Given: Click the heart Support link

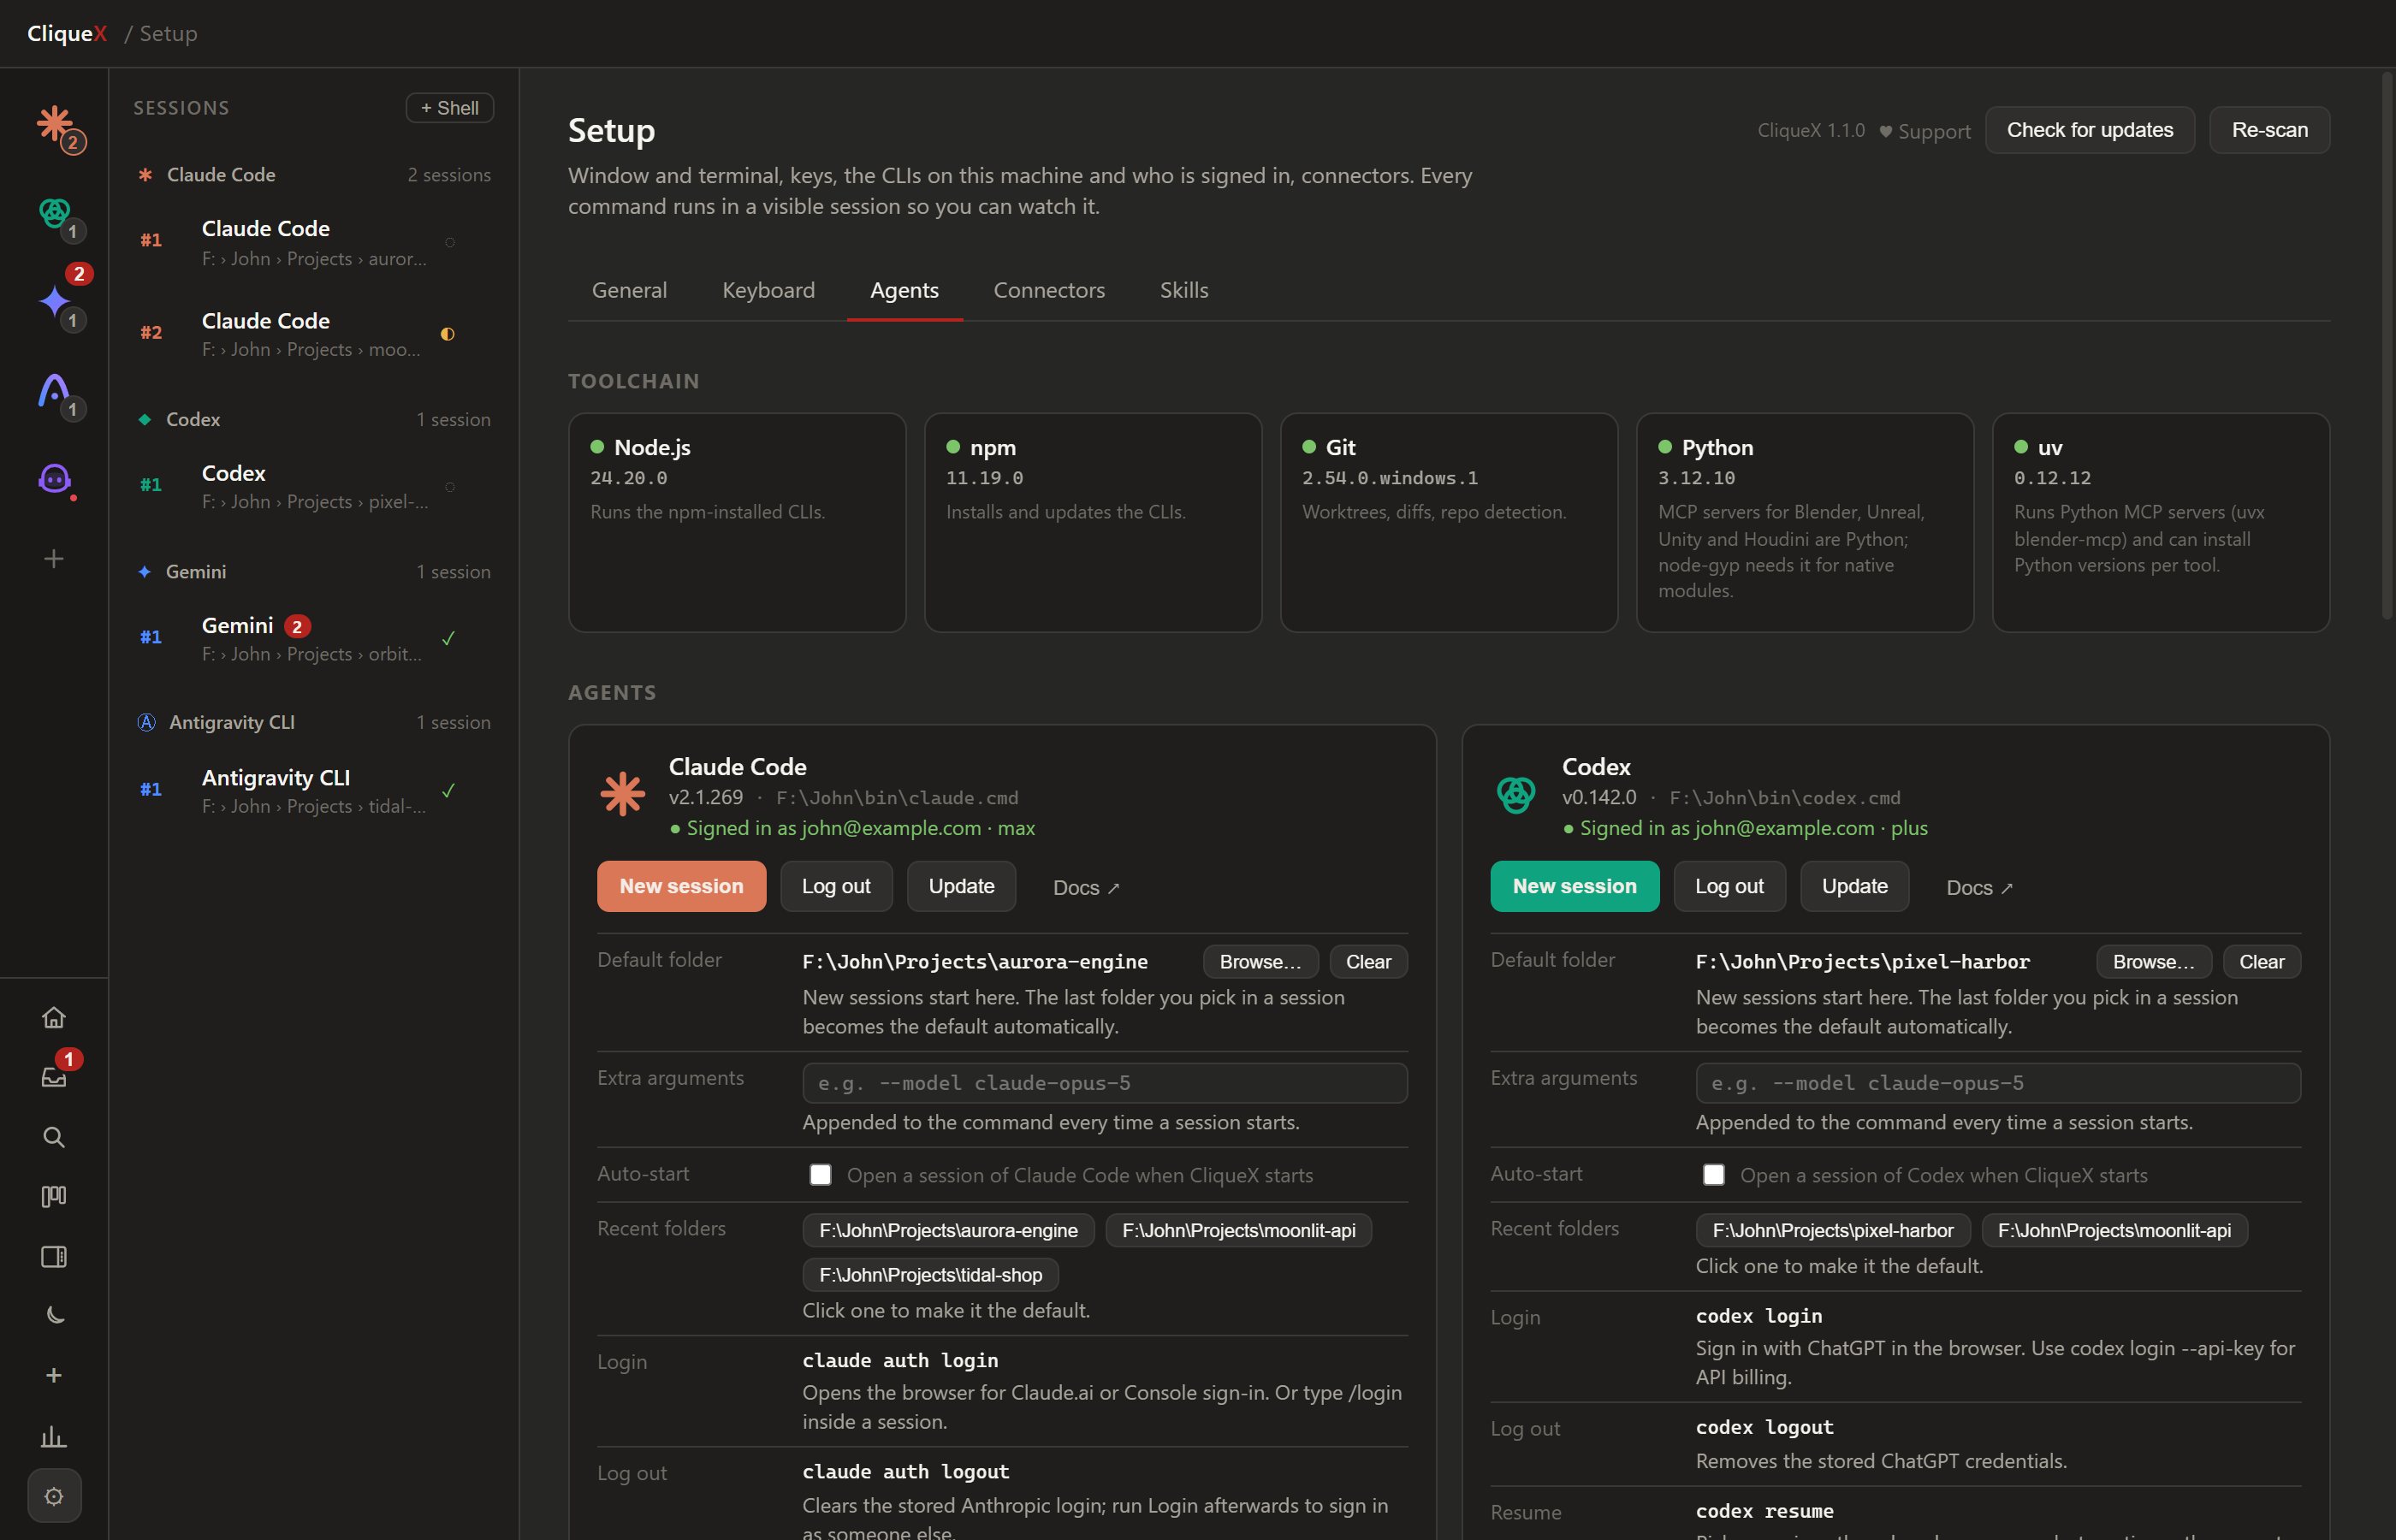Looking at the screenshot, I should [1924, 131].
